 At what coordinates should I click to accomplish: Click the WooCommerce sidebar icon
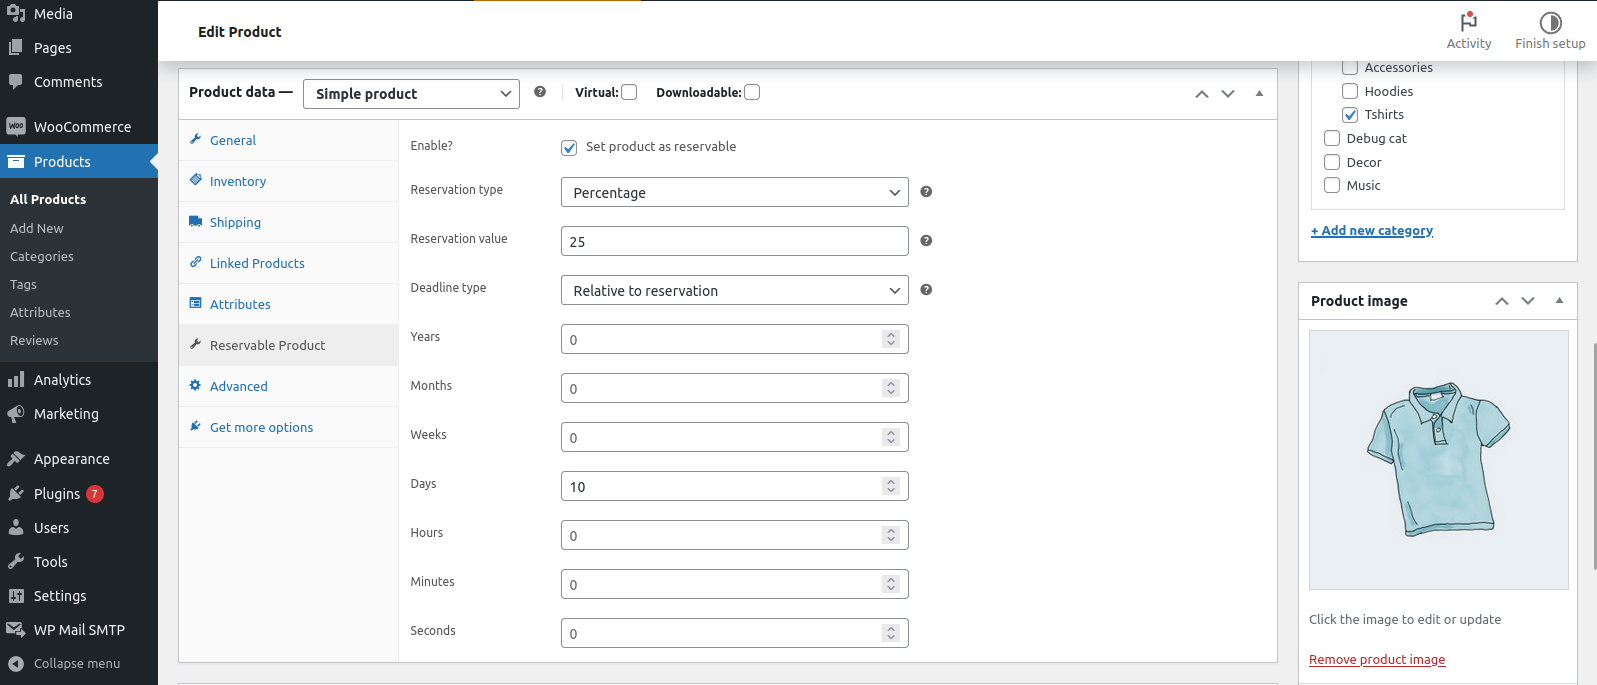pyautogui.click(x=16, y=127)
